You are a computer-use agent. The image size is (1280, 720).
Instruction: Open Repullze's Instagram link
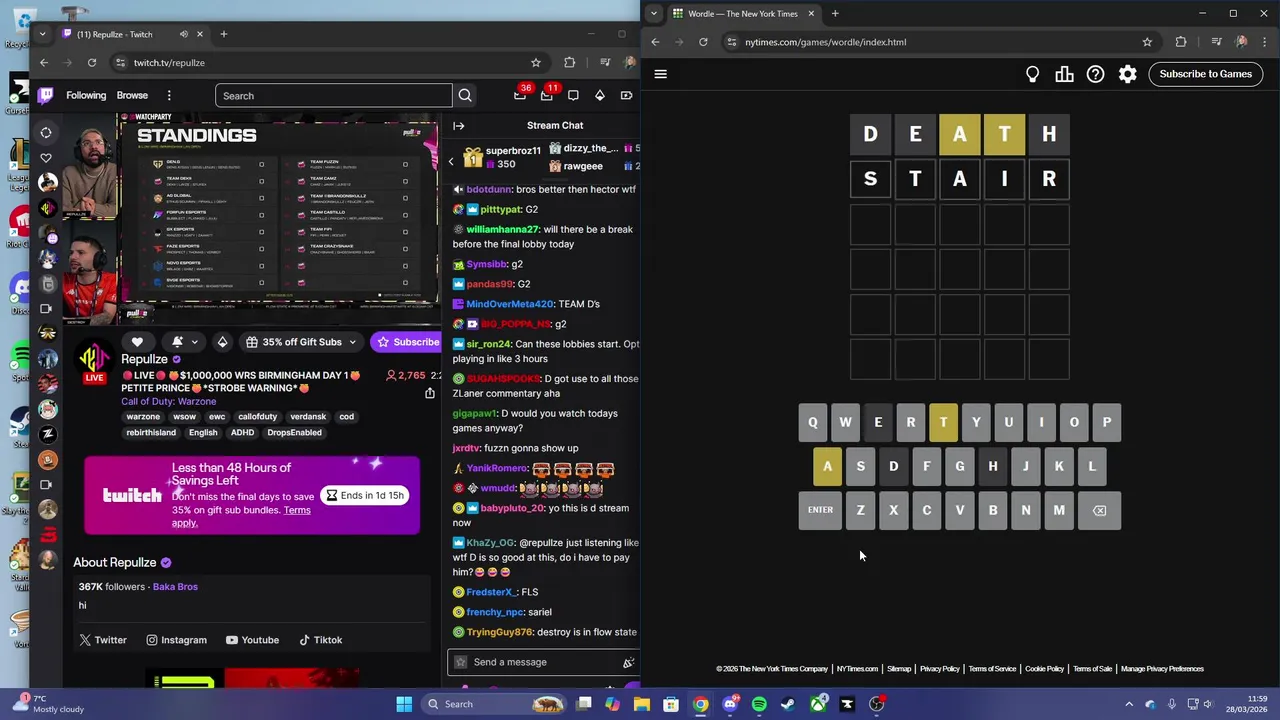coord(177,640)
